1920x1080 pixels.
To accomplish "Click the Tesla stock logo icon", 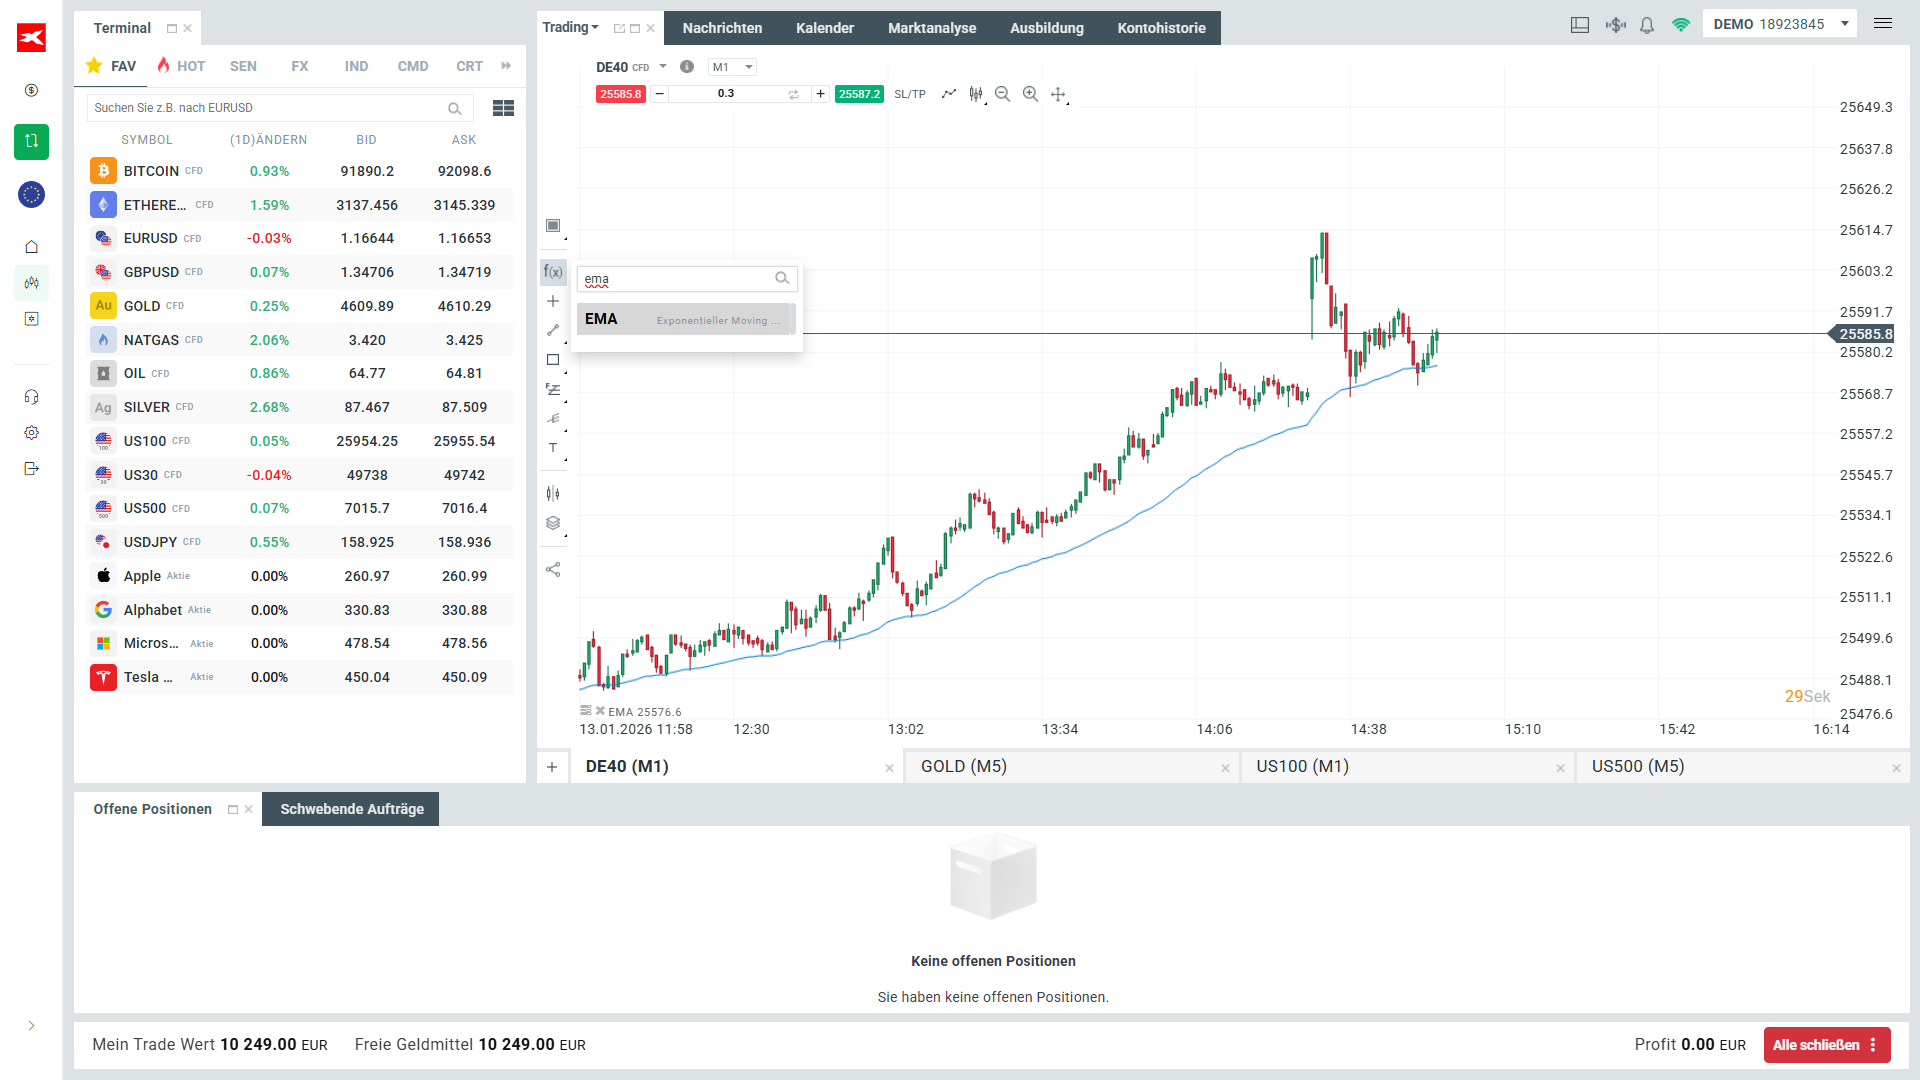I will tap(103, 677).
